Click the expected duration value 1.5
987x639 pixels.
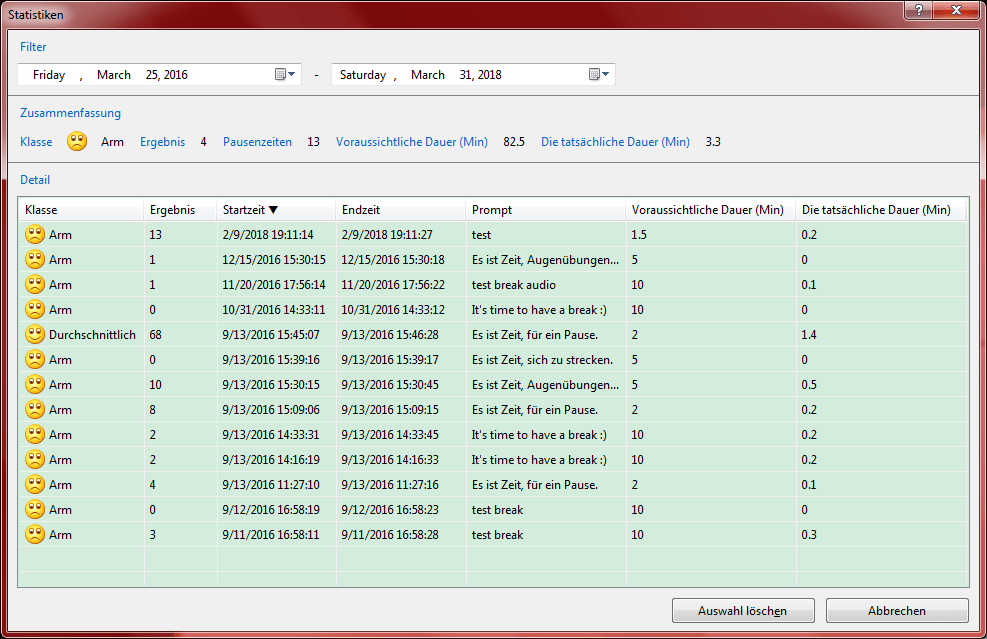coord(639,234)
